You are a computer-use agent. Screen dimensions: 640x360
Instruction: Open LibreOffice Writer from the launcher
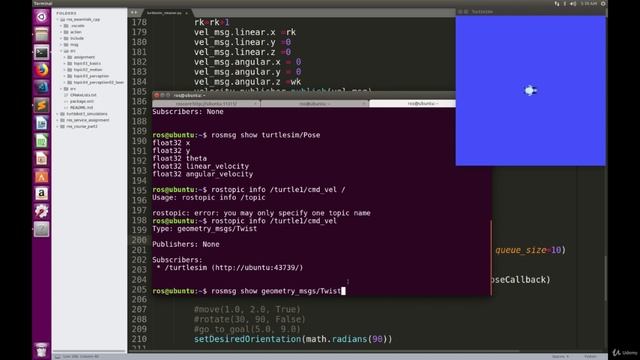41,123
